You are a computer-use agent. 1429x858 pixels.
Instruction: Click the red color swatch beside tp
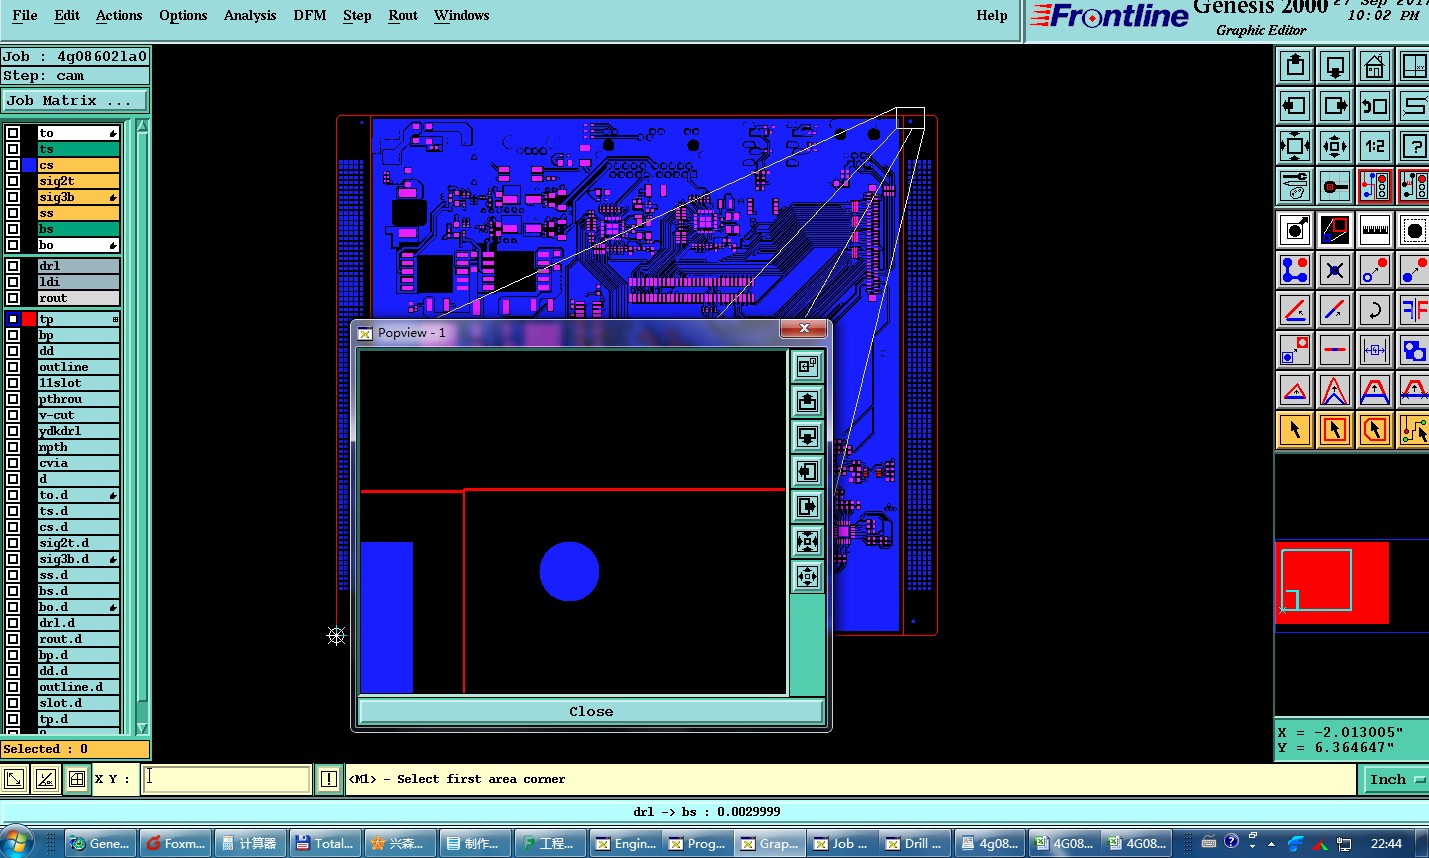click(29, 319)
